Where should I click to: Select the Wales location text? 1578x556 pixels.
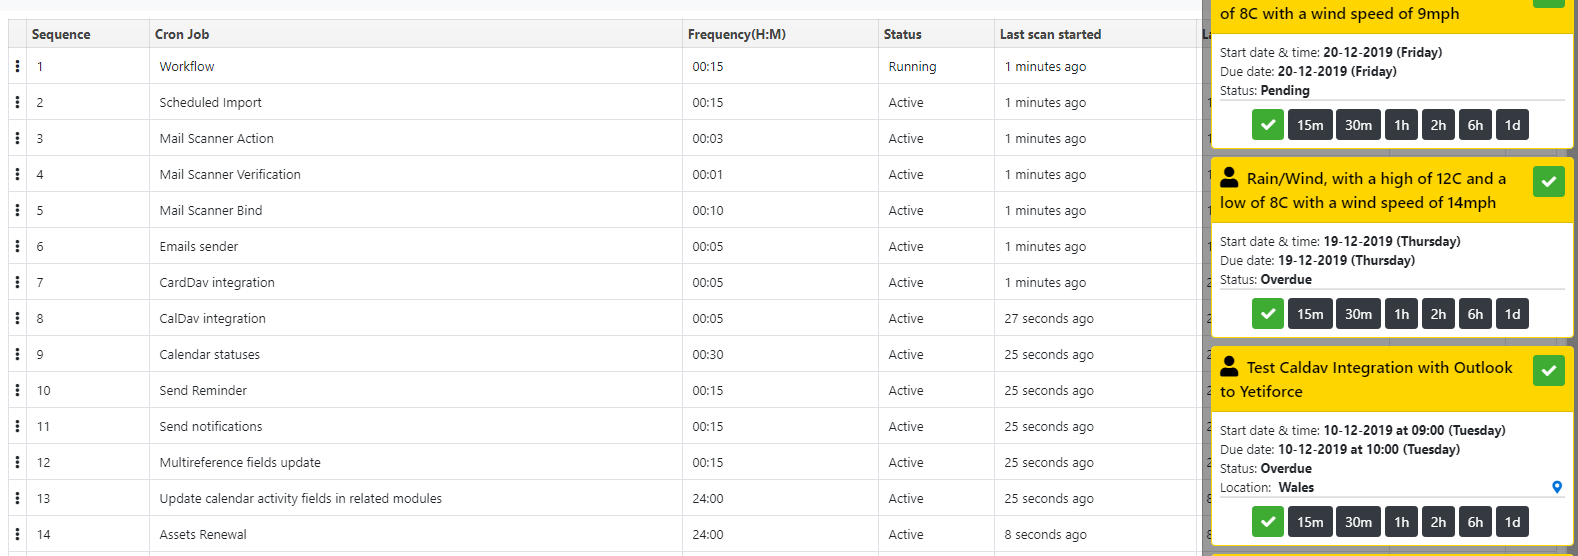(1296, 487)
